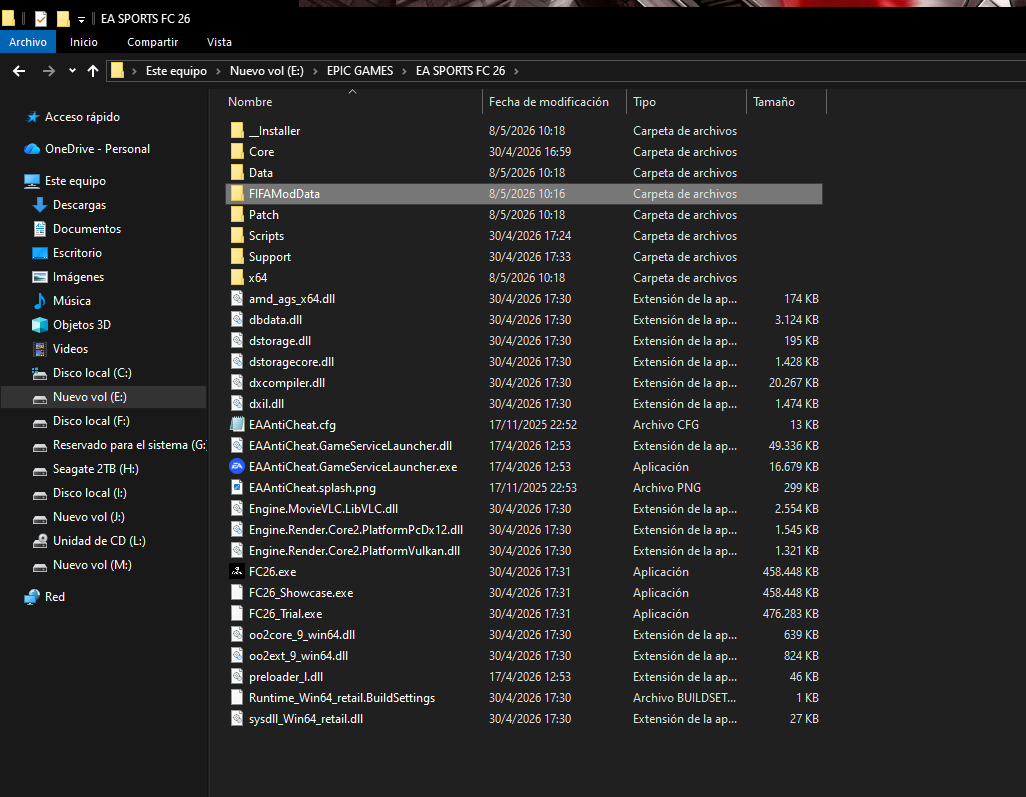Click Unidad de CD (L:) drive icon
1026x797 pixels.
point(40,541)
